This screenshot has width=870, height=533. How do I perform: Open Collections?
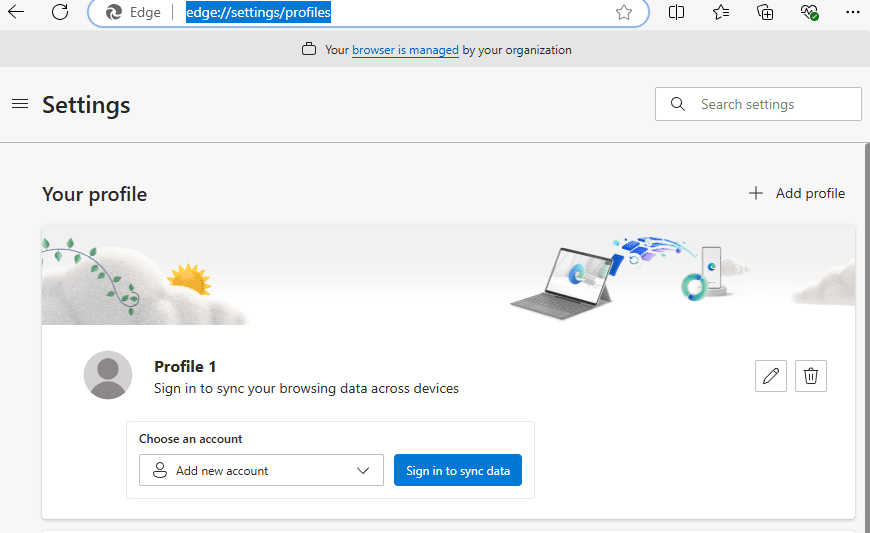point(765,12)
